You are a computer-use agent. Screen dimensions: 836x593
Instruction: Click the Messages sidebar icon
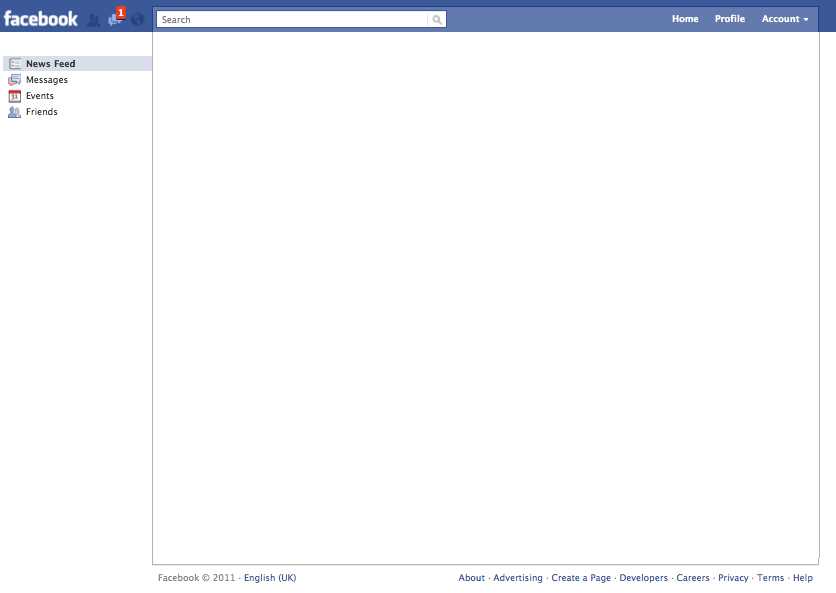point(14,80)
